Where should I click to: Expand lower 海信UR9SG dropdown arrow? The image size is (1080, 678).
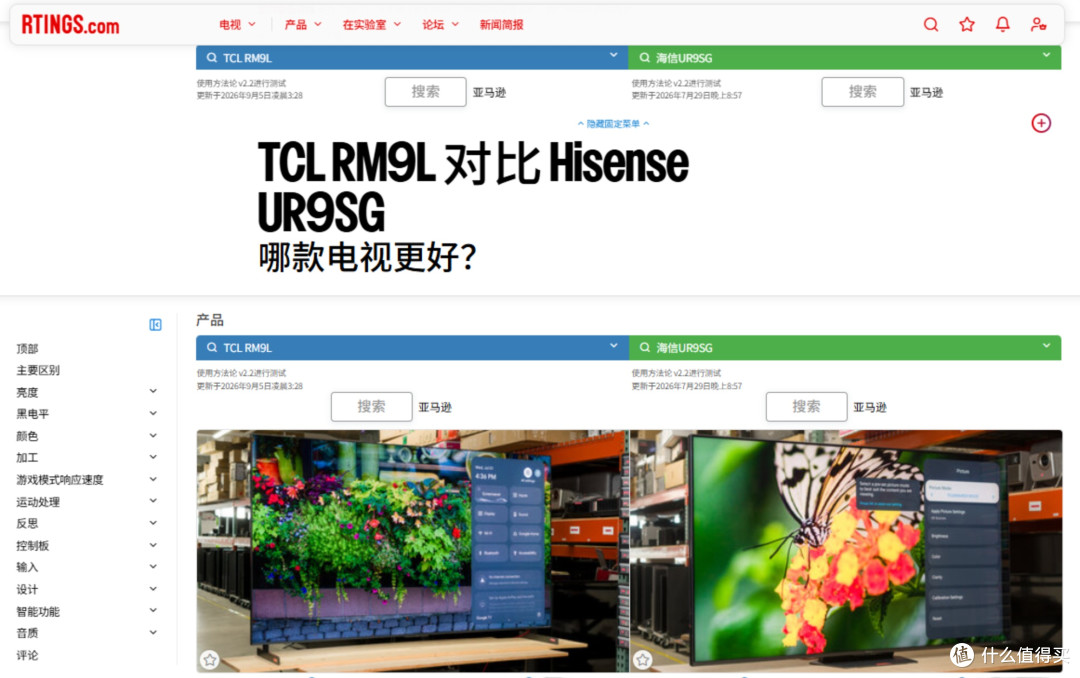click(x=1046, y=345)
